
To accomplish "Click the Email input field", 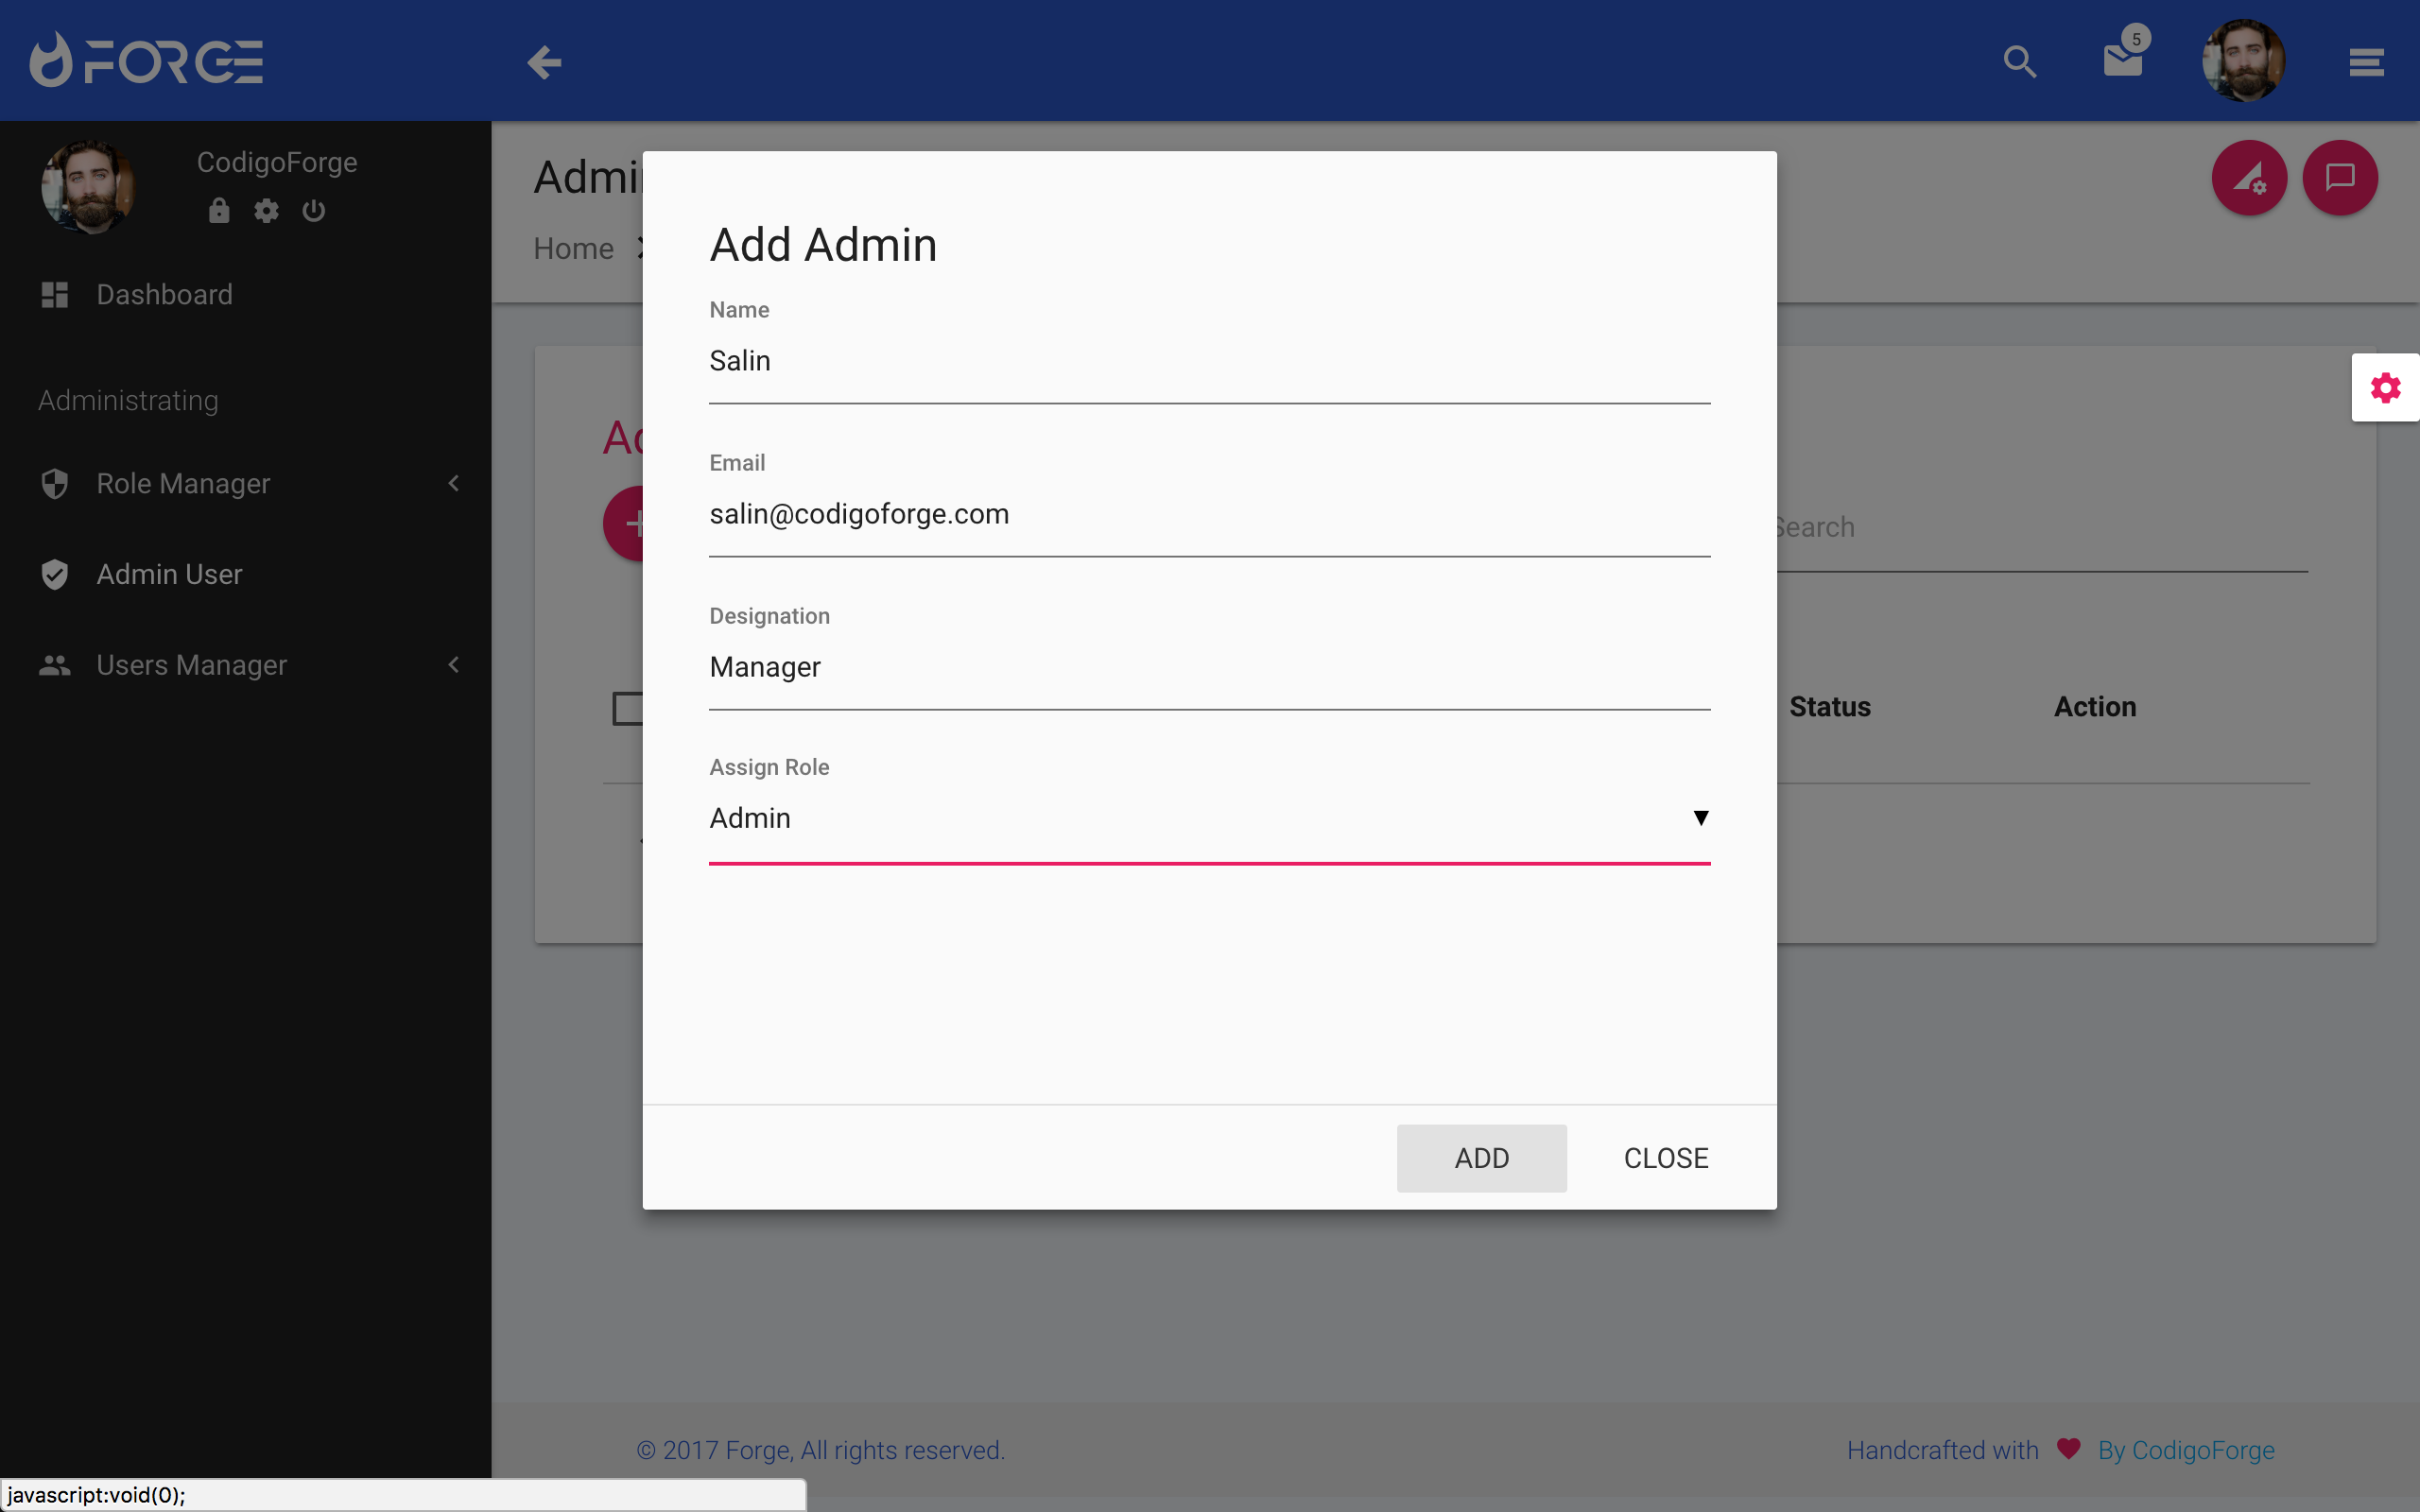I will [1208, 514].
